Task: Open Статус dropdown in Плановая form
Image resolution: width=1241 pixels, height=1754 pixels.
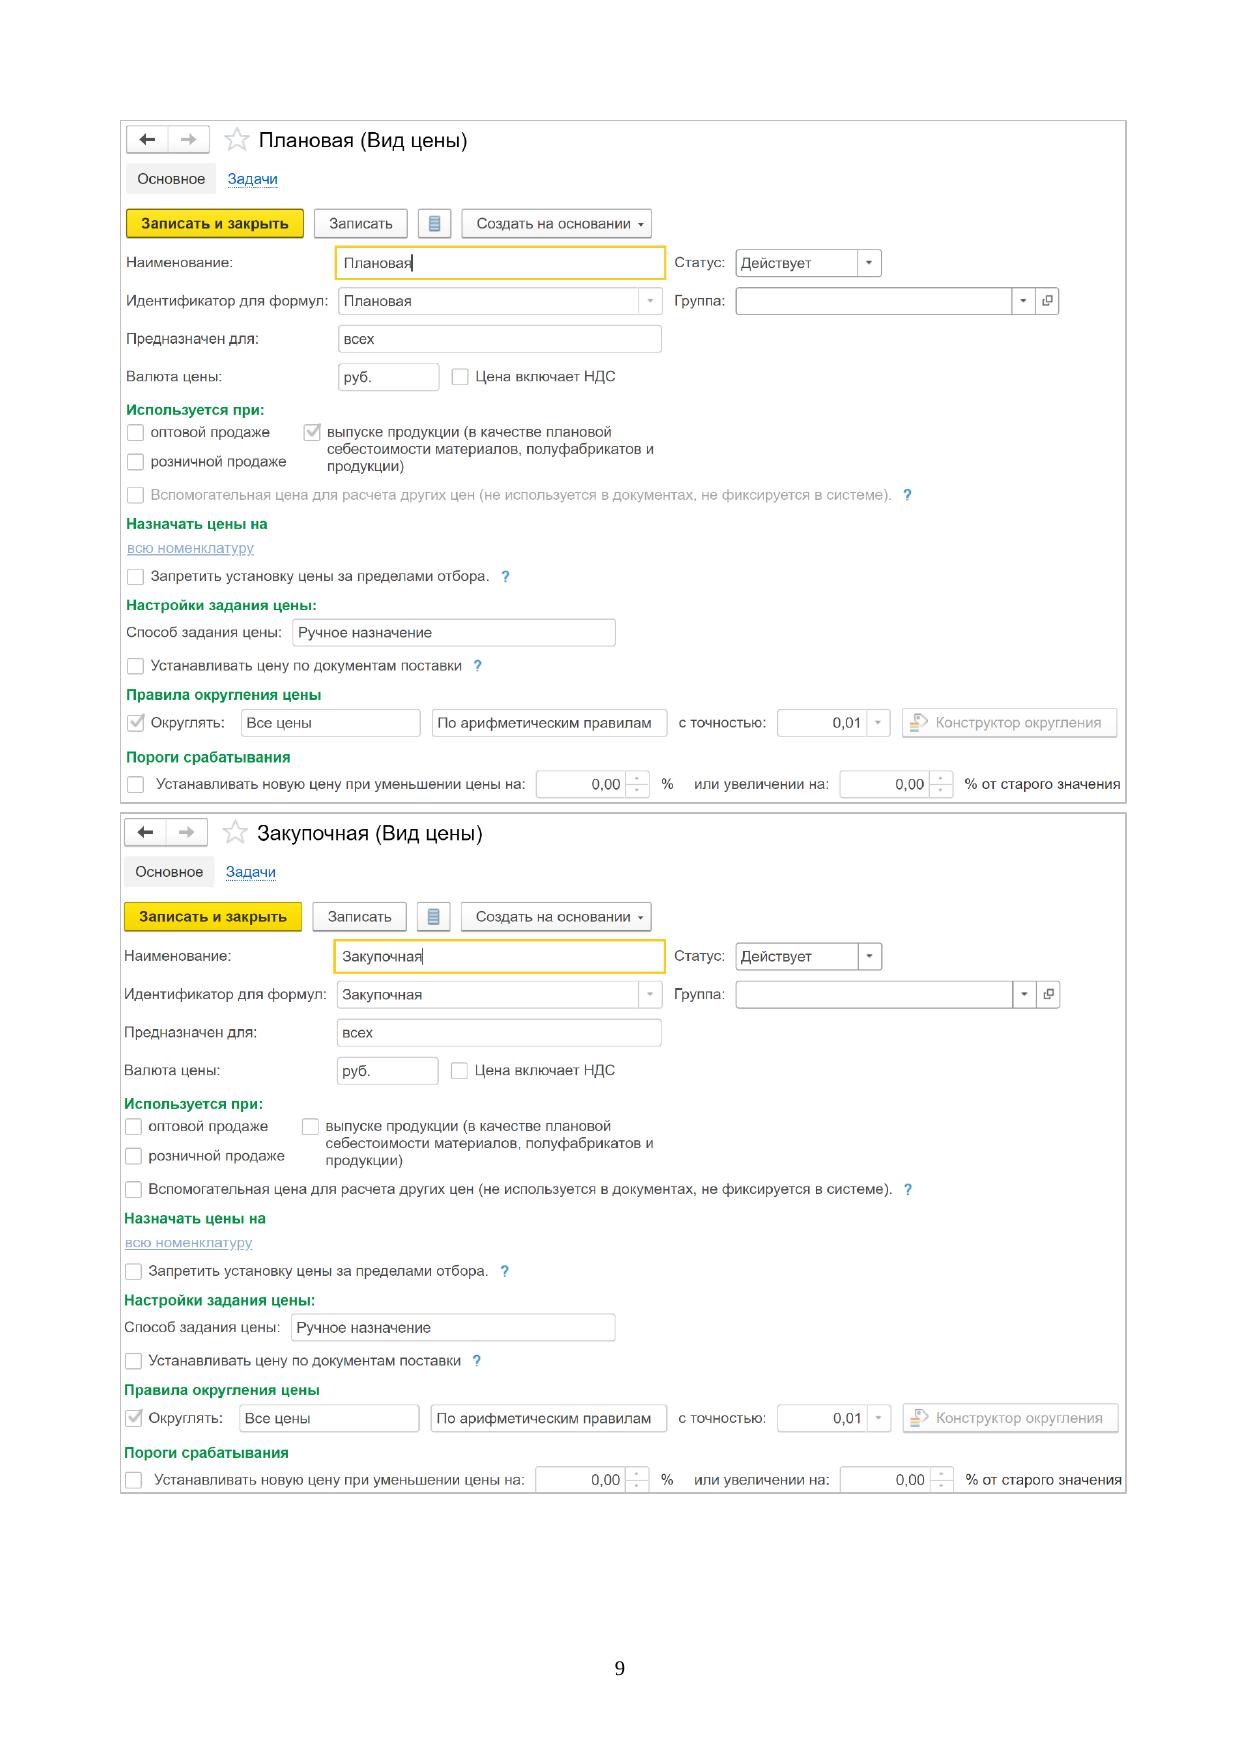Action: click(x=869, y=263)
